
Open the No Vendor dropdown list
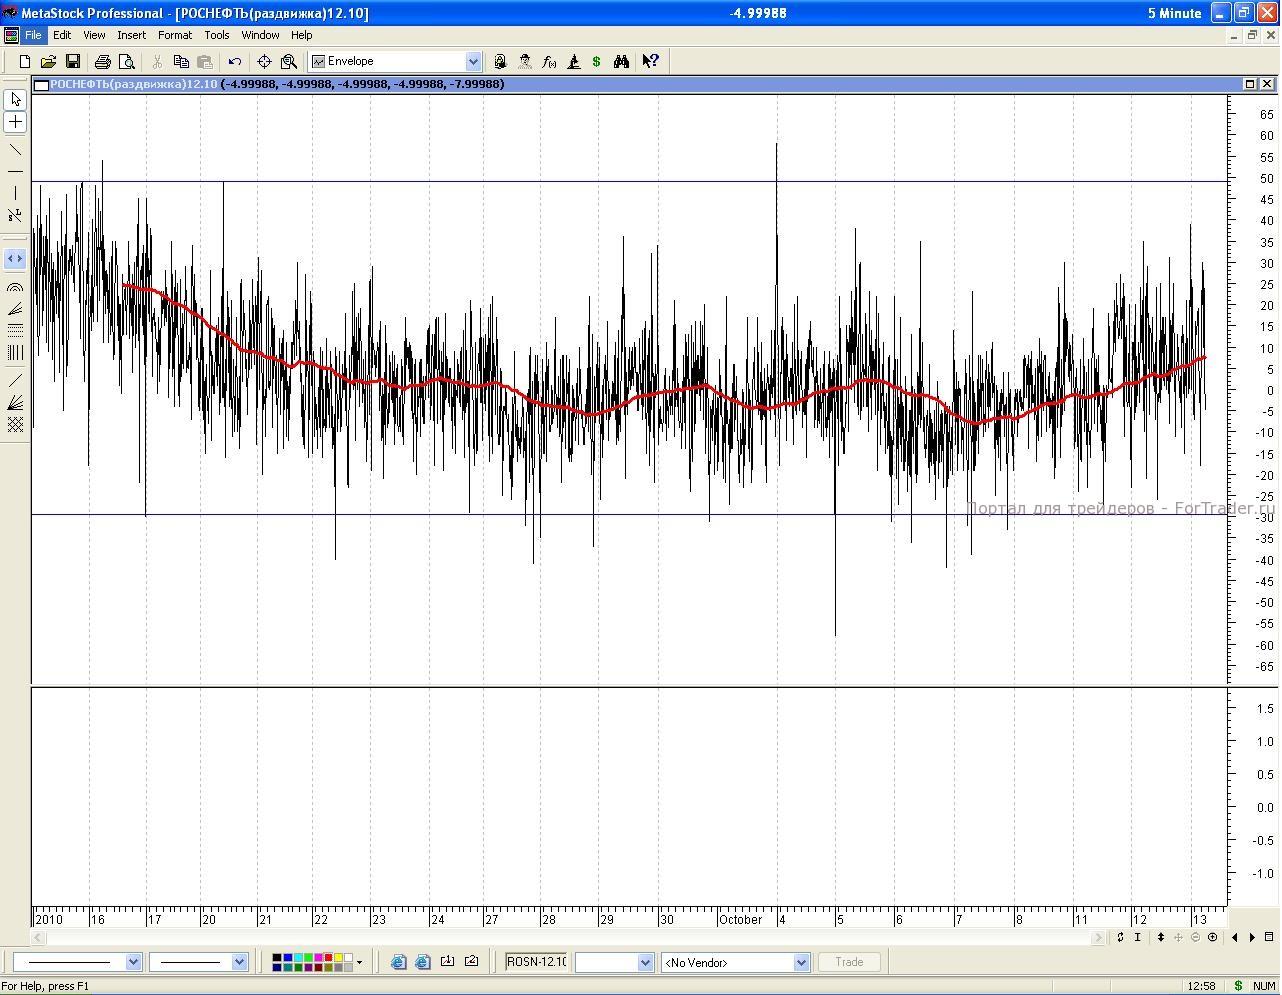pos(800,962)
